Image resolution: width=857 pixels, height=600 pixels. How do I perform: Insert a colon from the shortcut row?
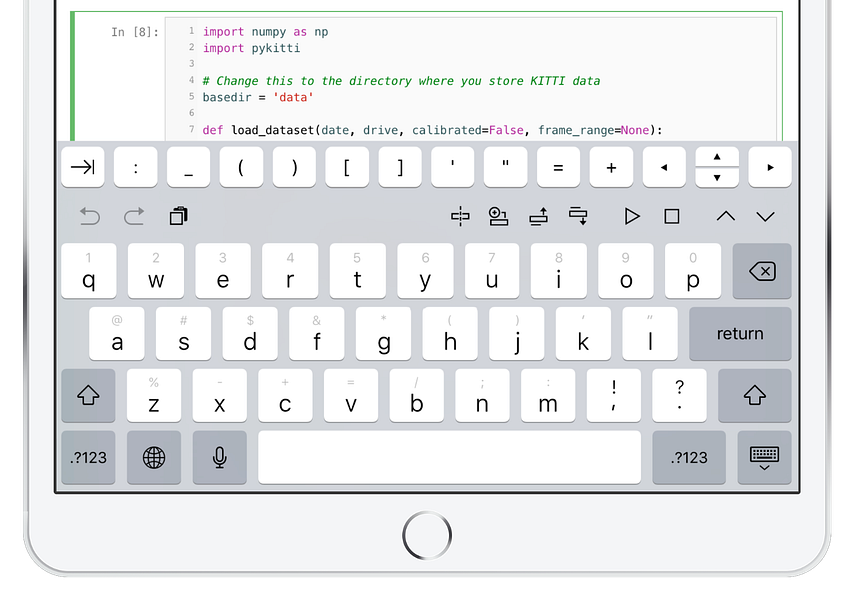(136, 167)
